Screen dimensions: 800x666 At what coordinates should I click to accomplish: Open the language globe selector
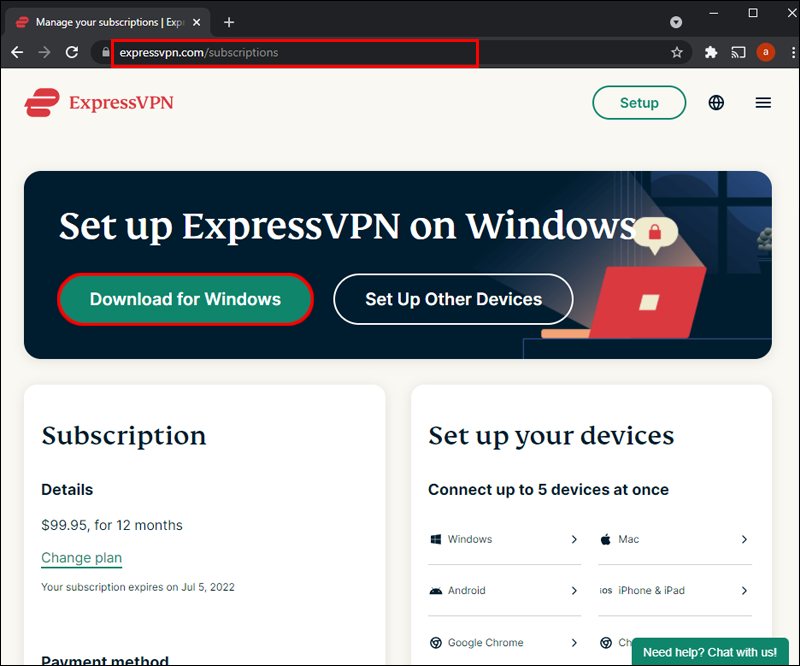[x=716, y=103]
